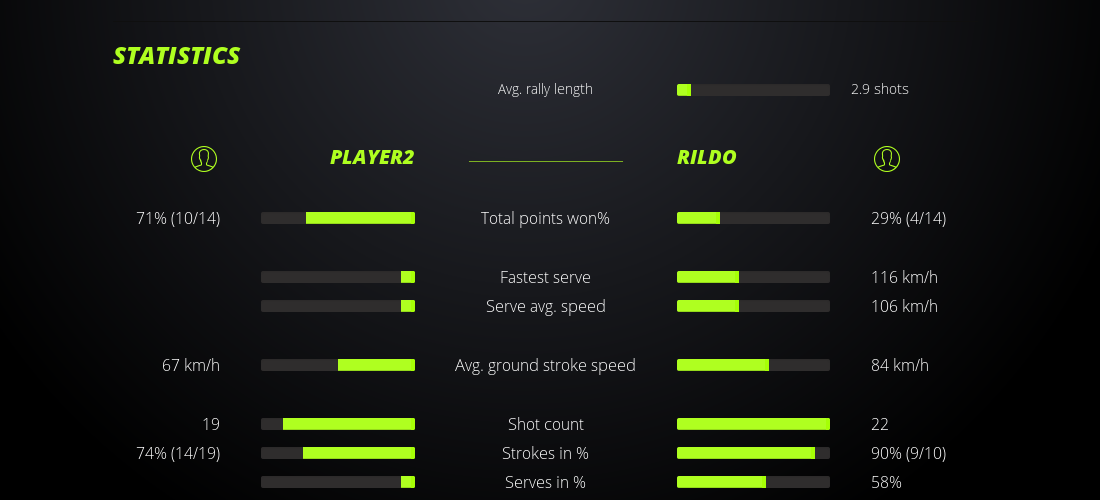Click the profile icon beside RILDO
The image size is (1100, 500).
(x=886, y=158)
